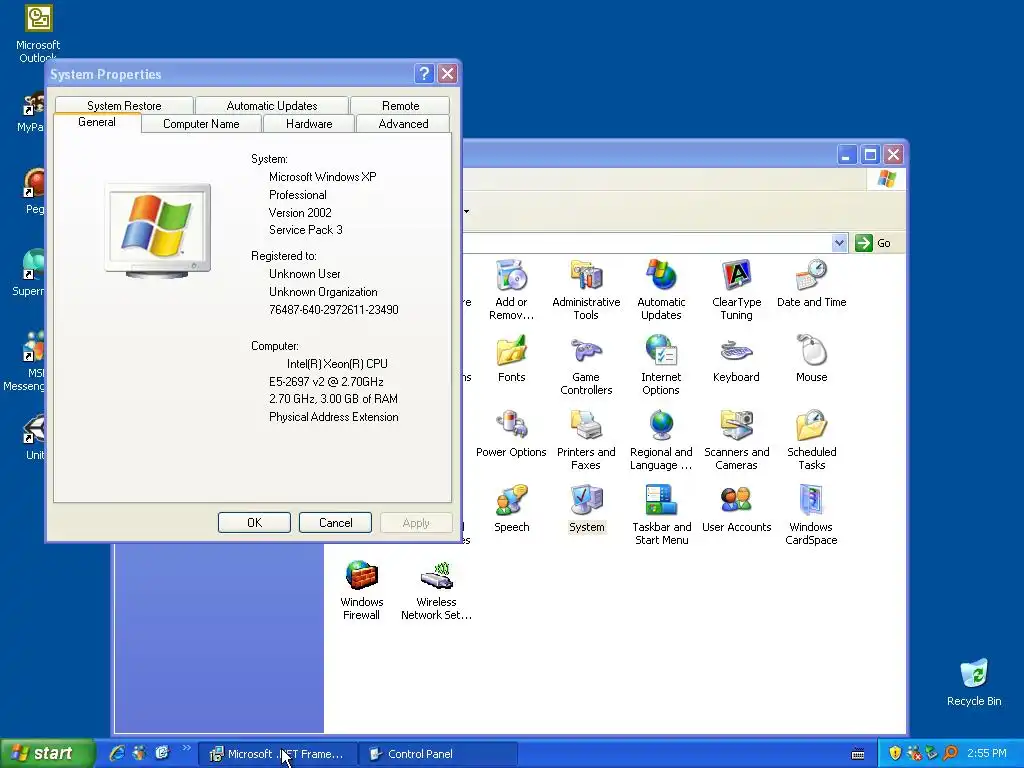Open Add or Remove Programs icon

pos(511,290)
